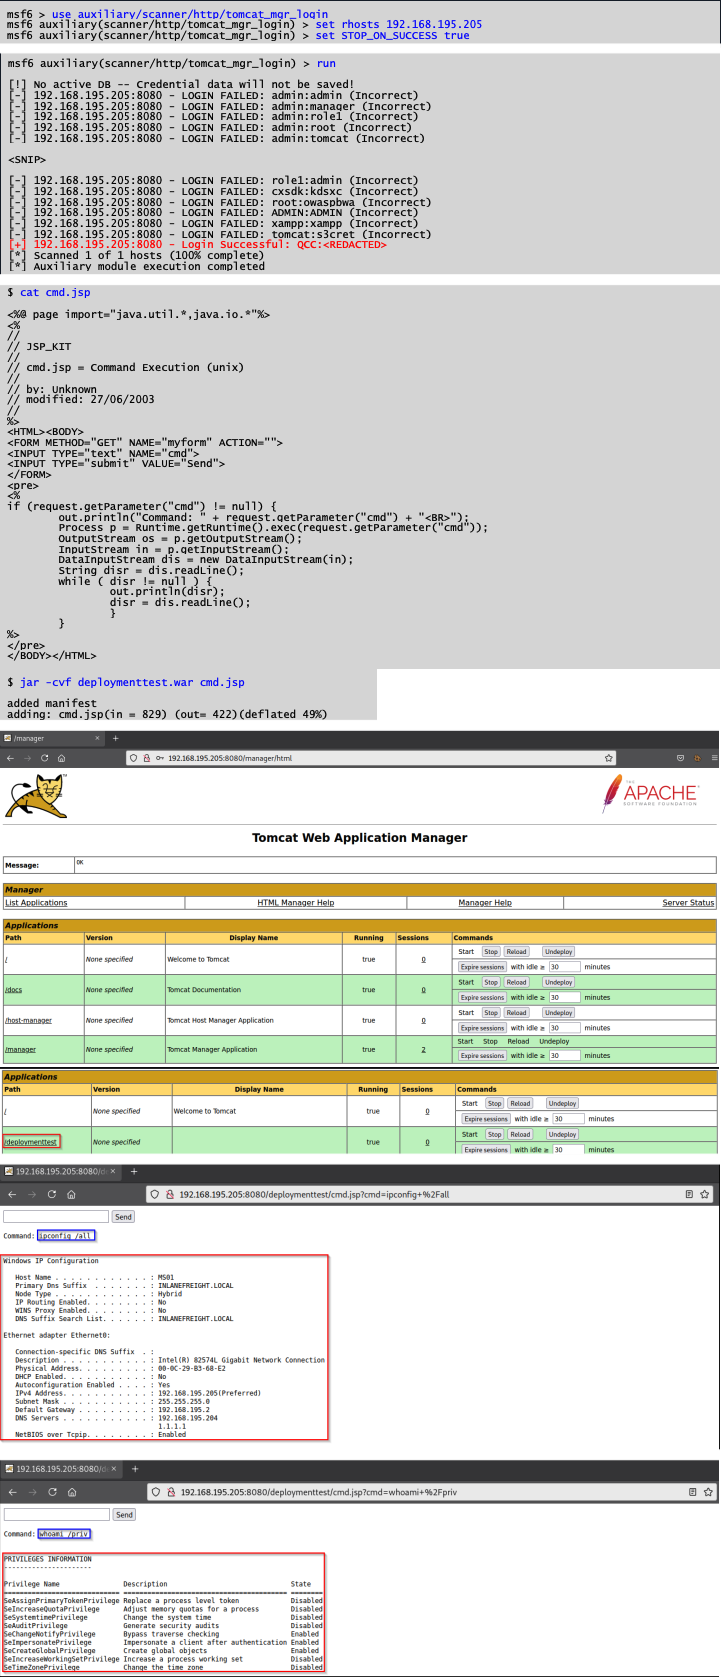This screenshot has height=1677, width=721.
Task: Click command text box on ipconfig page
Action: click(x=56, y=1217)
